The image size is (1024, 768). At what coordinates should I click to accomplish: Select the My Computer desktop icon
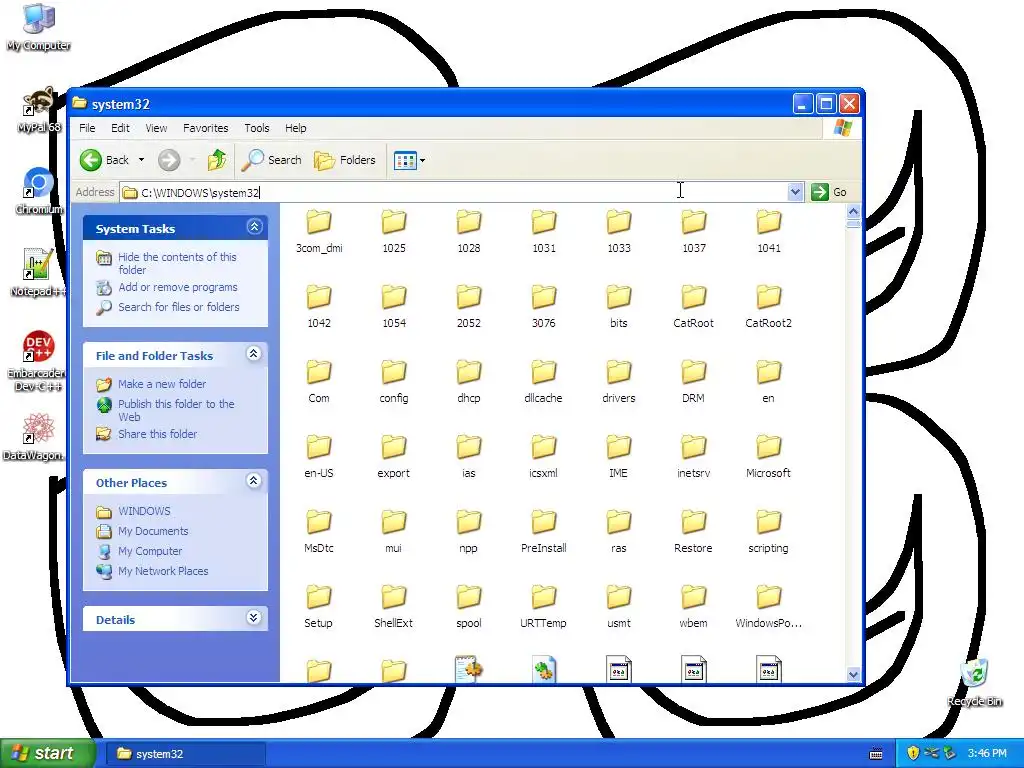coord(39,27)
